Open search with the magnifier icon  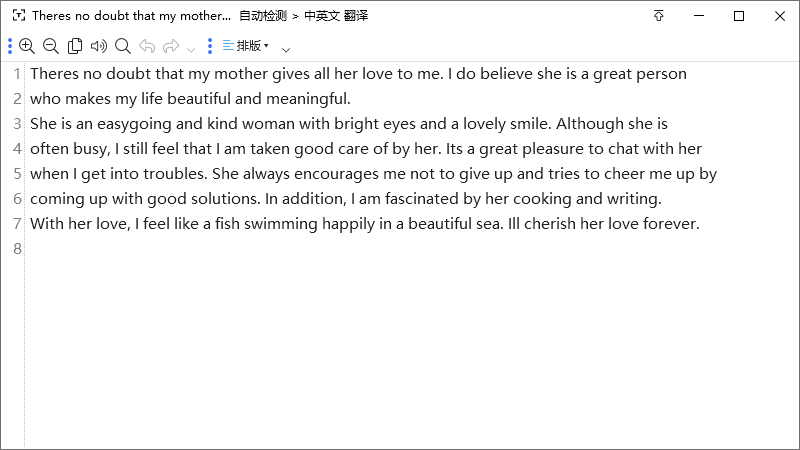point(123,46)
